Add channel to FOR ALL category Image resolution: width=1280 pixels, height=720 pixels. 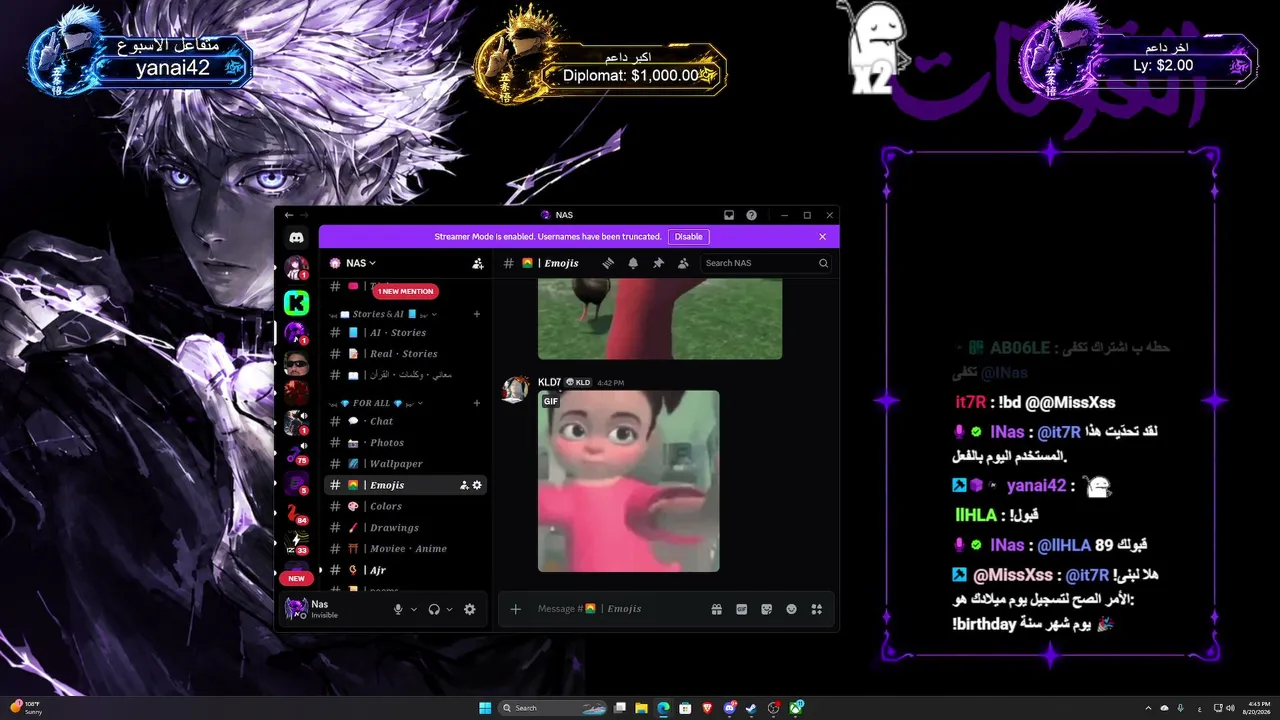[x=477, y=403]
